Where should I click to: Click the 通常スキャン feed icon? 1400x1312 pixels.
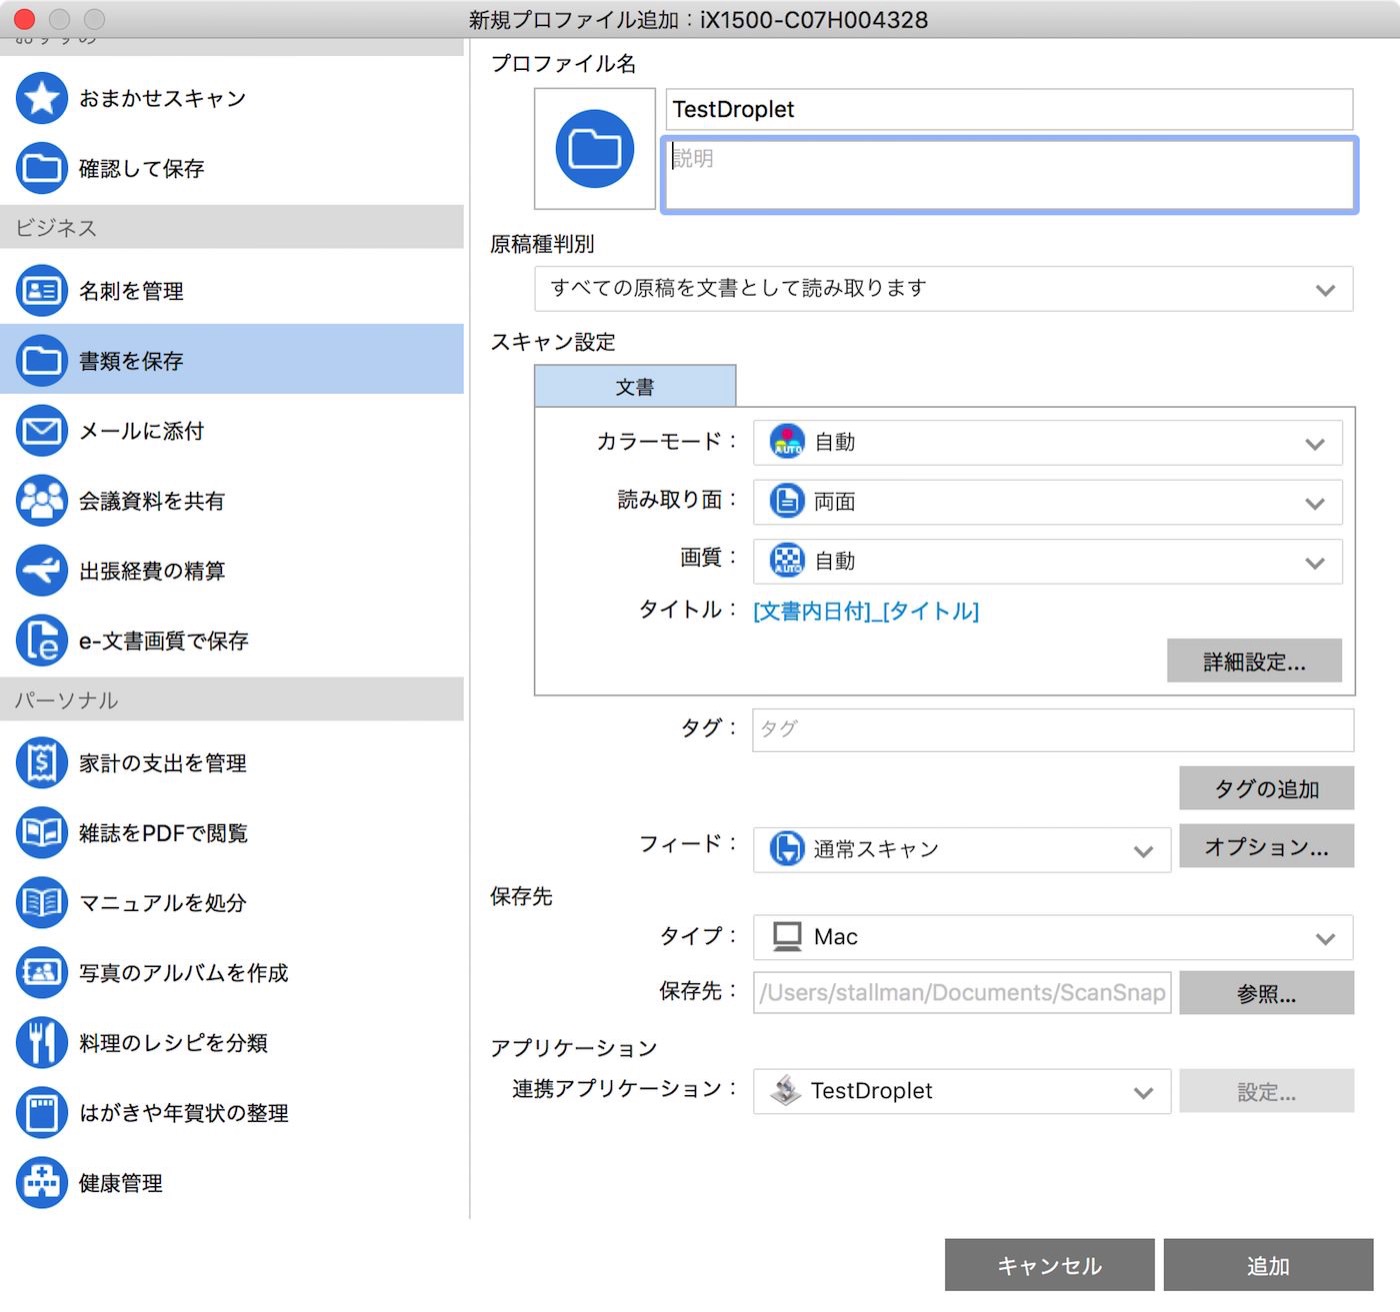pyautogui.click(x=787, y=849)
